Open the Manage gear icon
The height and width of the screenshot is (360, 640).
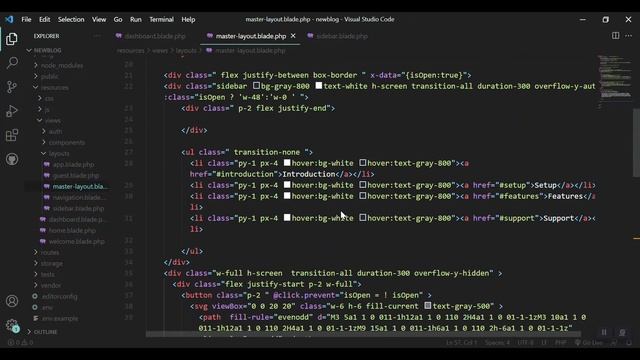coord(12,325)
